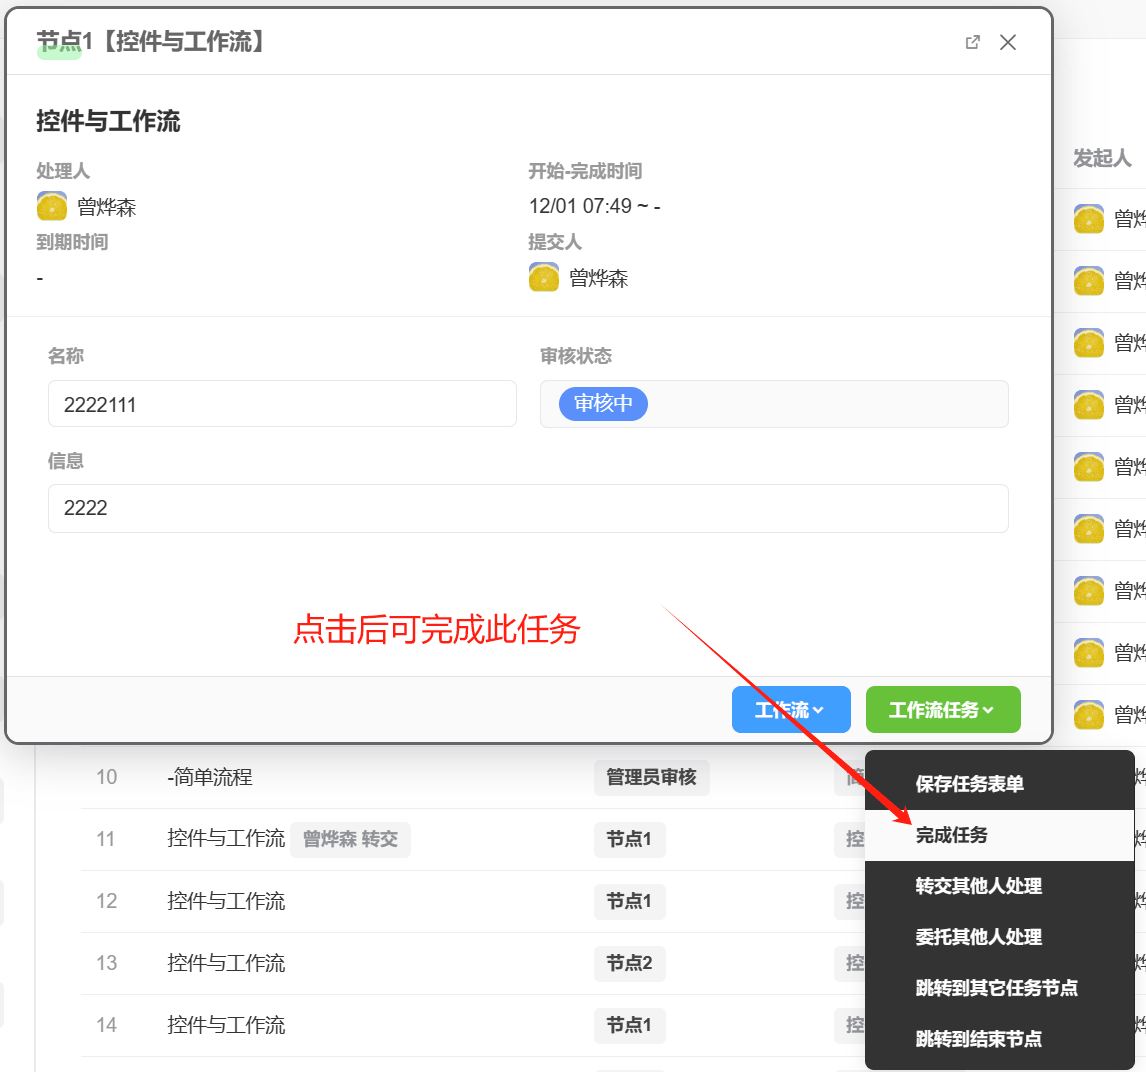Viewport: 1146px width, 1072px height.
Task: Click 跳转到其它任务节点 menu item
Action: coord(996,988)
